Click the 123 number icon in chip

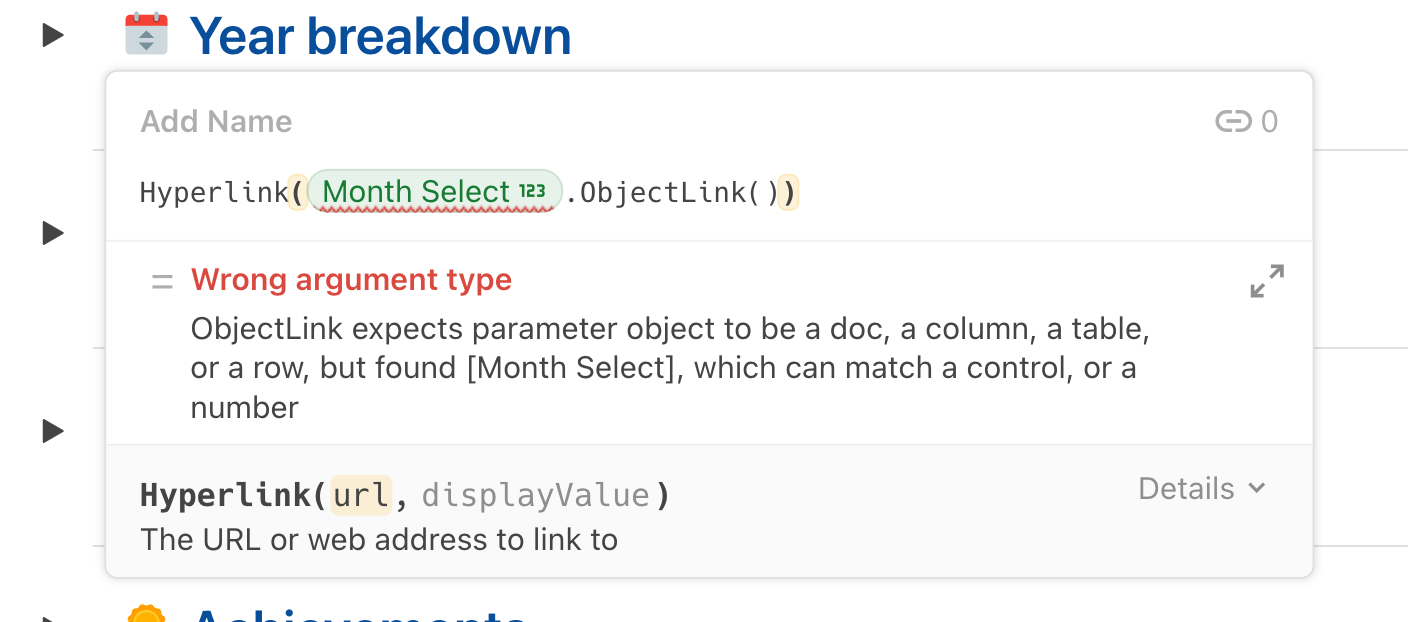tap(533, 192)
